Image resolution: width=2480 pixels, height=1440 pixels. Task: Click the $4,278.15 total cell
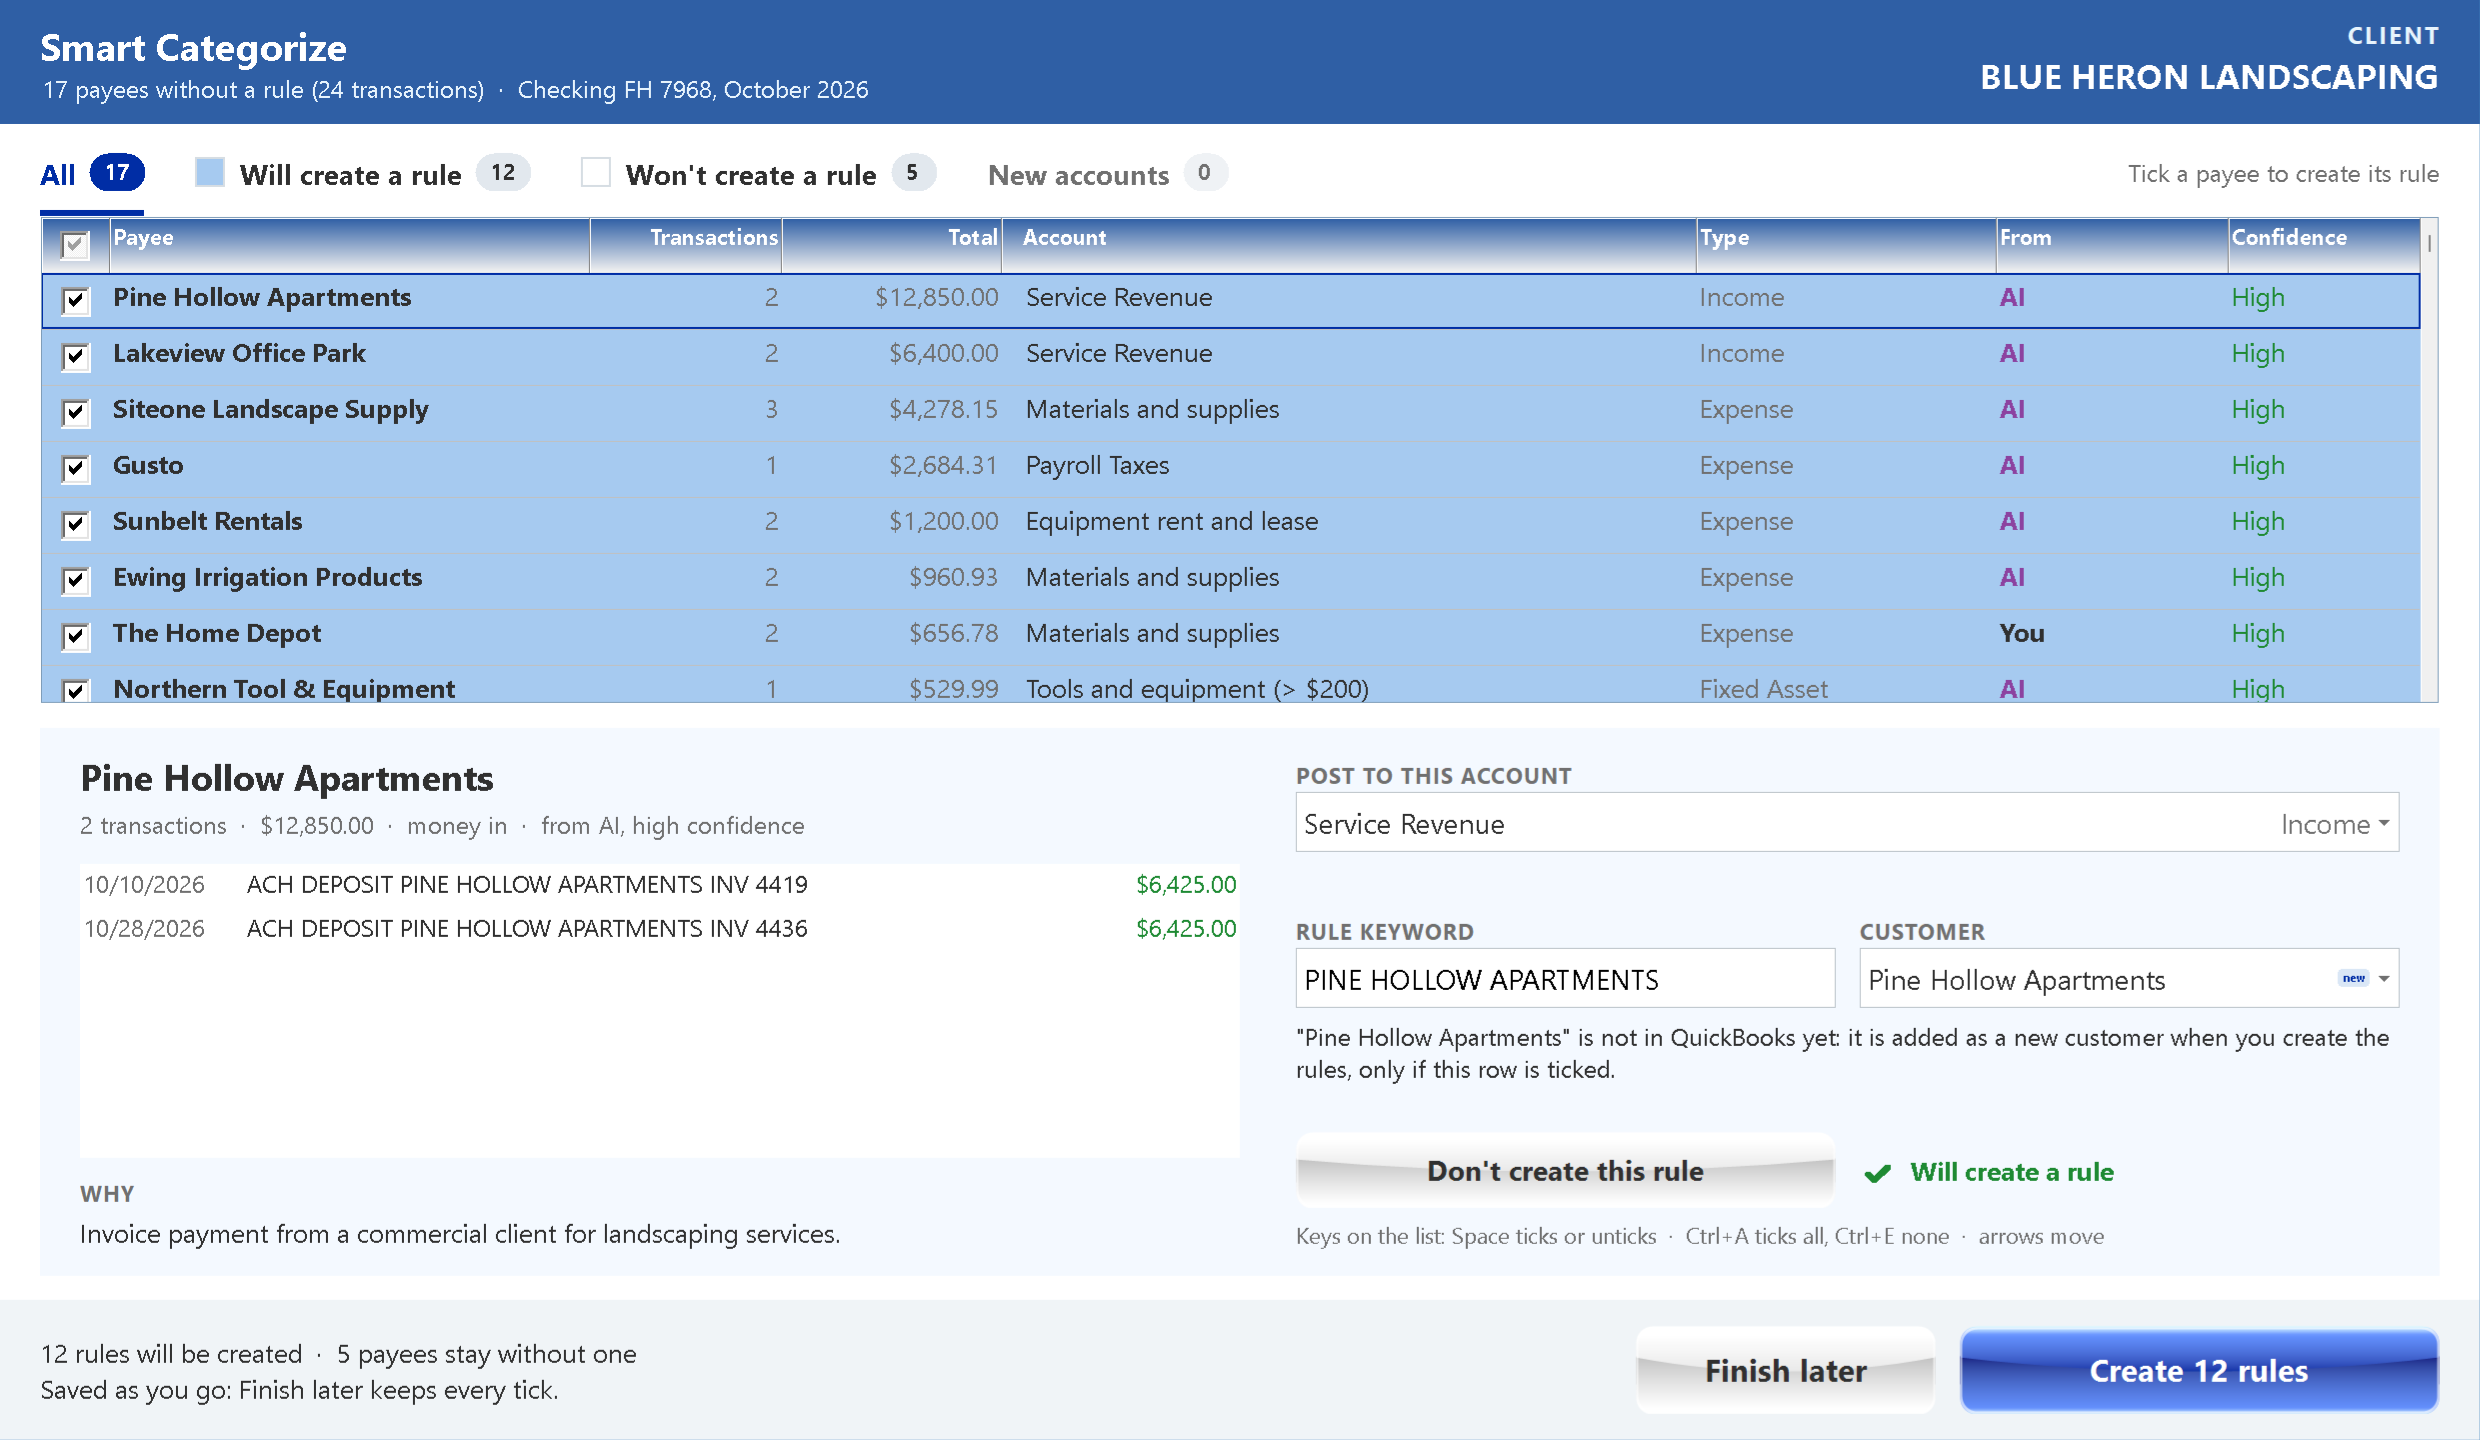[943, 409]
